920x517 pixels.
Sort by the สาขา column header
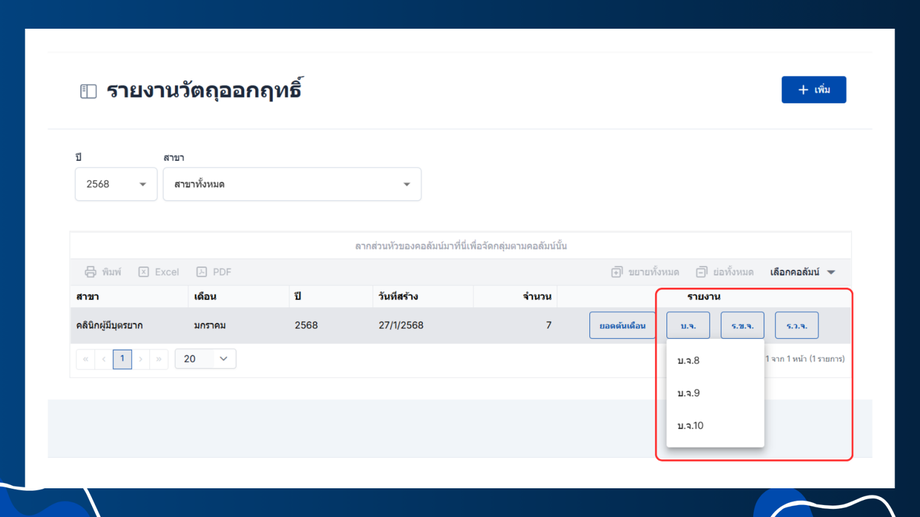pos(129,296)
